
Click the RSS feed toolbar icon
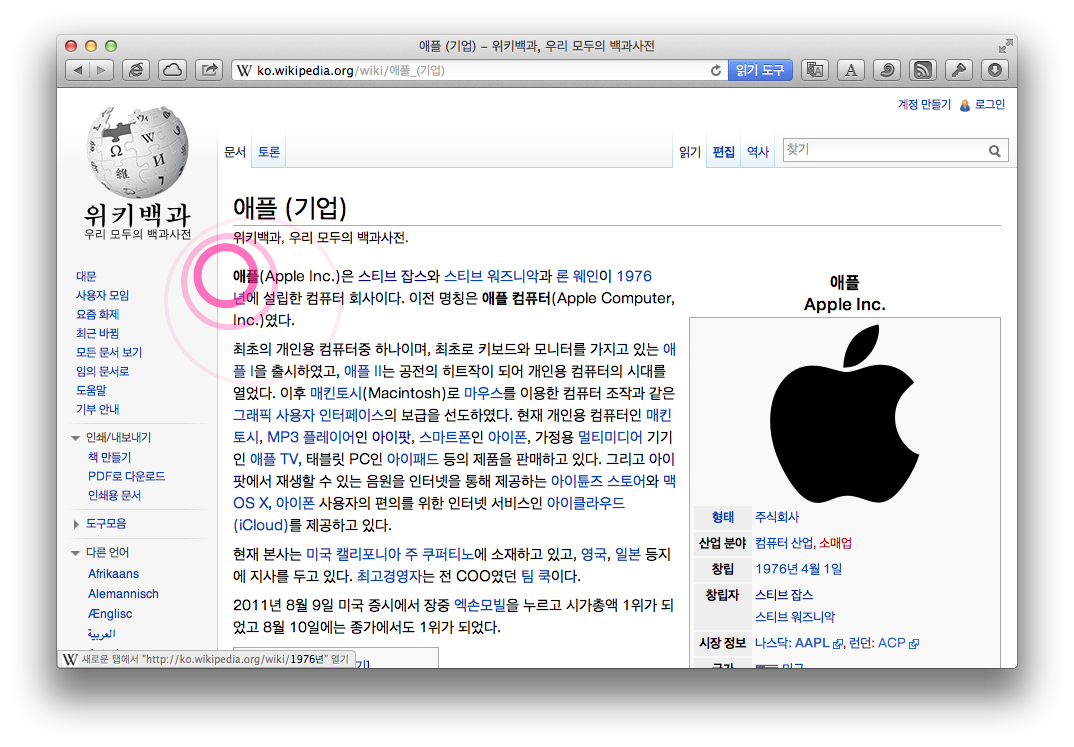(923, 70)
